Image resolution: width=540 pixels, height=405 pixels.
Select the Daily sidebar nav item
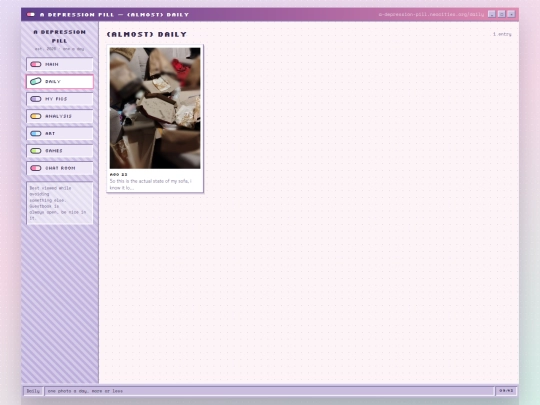60,82
